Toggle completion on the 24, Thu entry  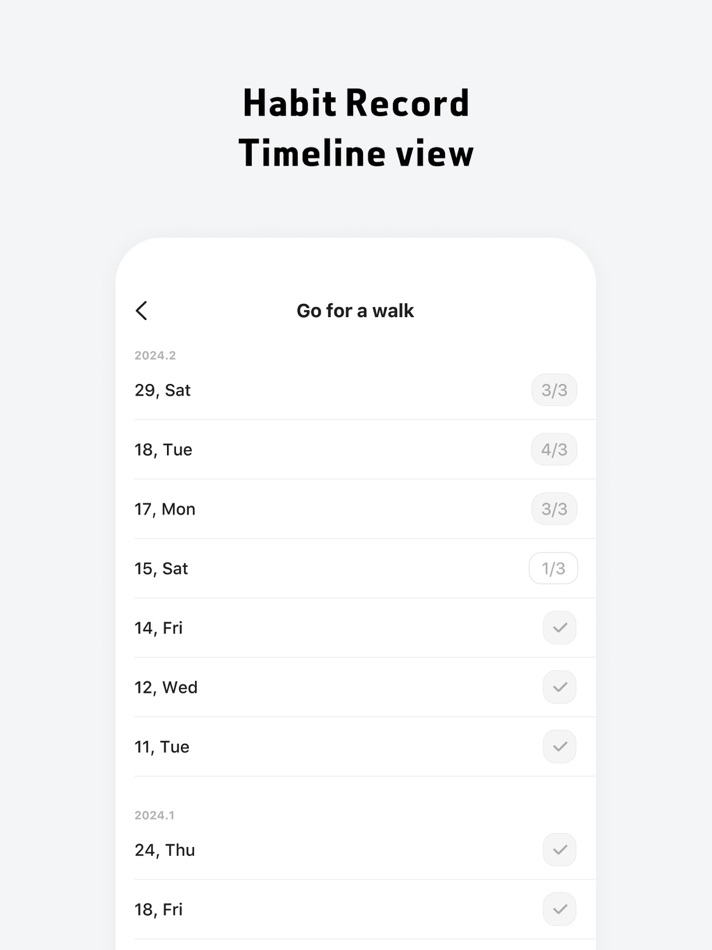(559, 850)
